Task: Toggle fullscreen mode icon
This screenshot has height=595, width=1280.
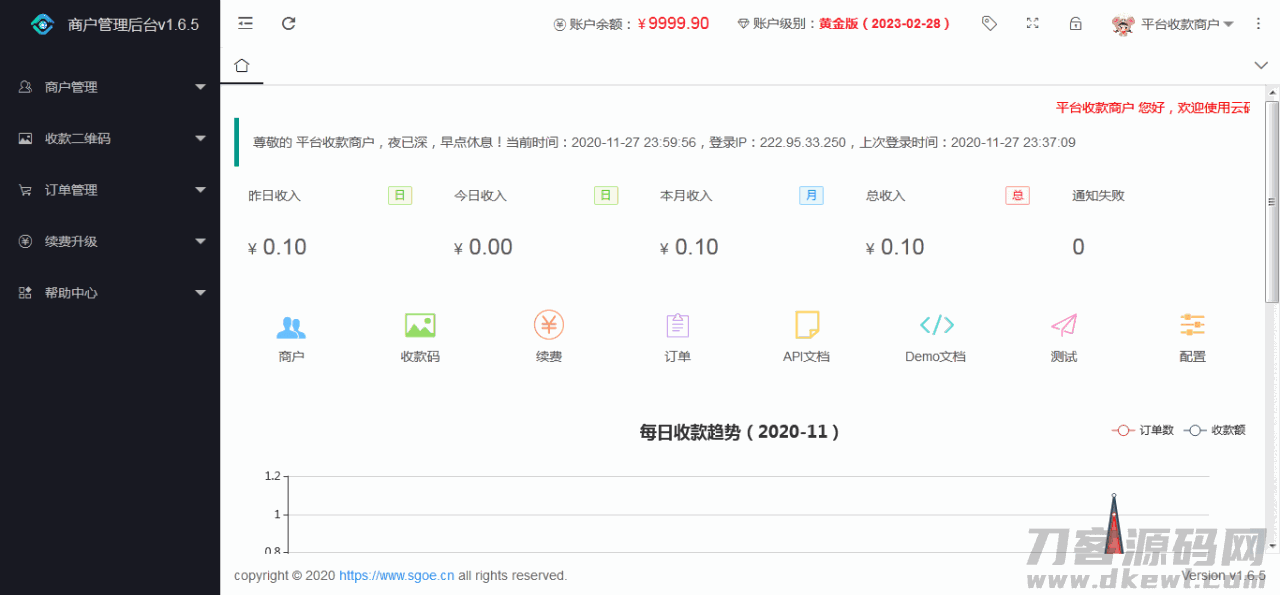Action: click(x=1033, y=23)
